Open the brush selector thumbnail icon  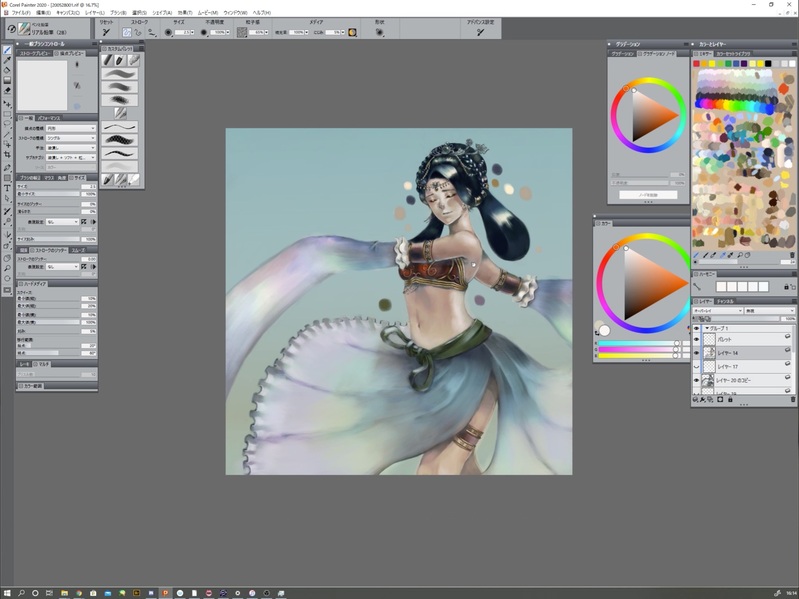(23, 29)
